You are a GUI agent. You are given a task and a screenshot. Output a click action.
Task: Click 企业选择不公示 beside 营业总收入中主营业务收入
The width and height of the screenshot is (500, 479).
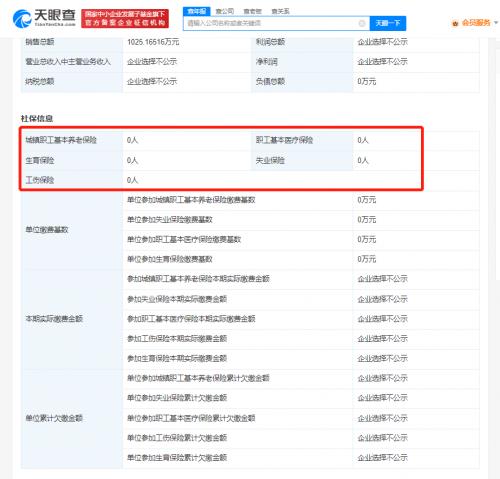152,62
